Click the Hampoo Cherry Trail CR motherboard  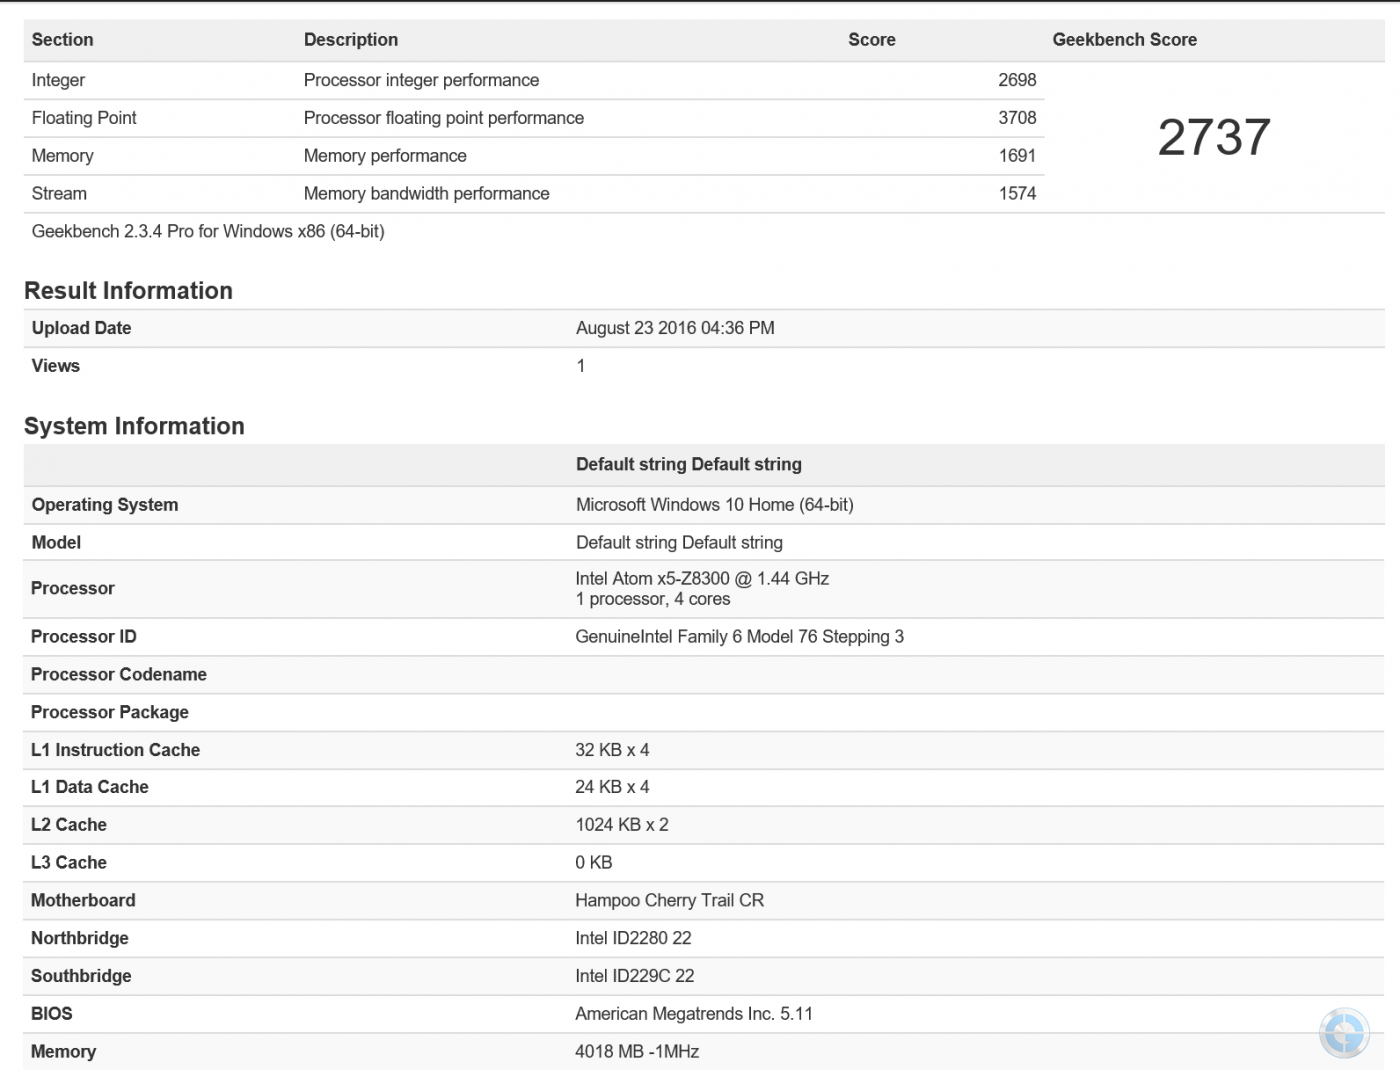(669, 900)
